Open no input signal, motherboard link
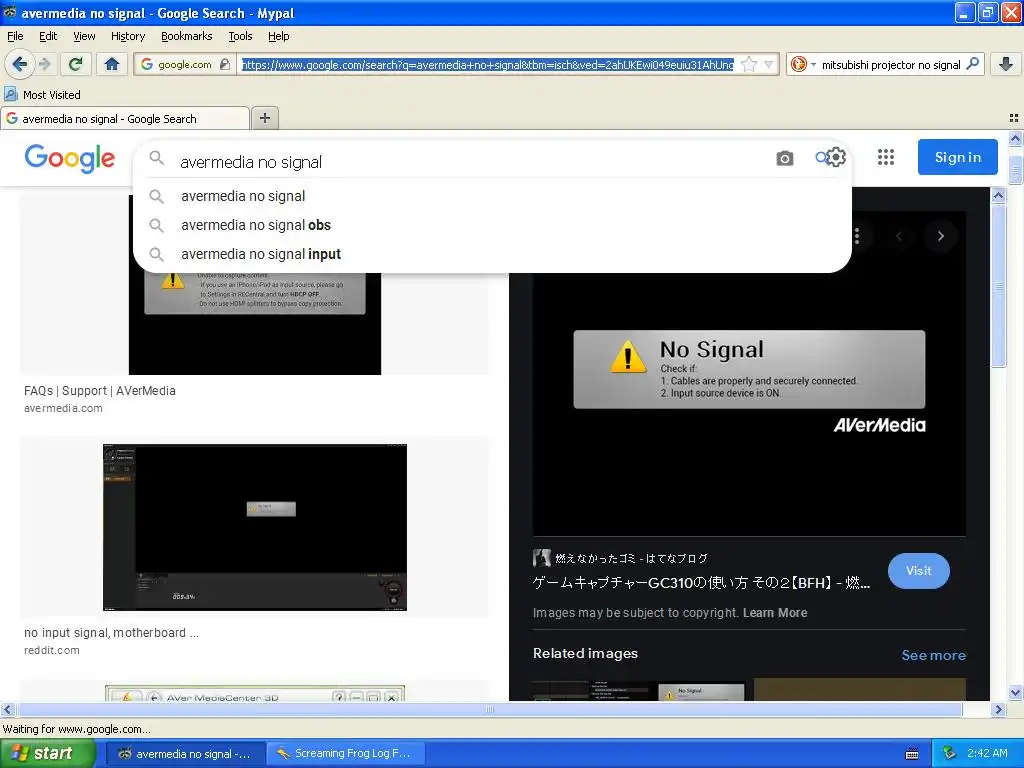 click(x=111, y=632)
